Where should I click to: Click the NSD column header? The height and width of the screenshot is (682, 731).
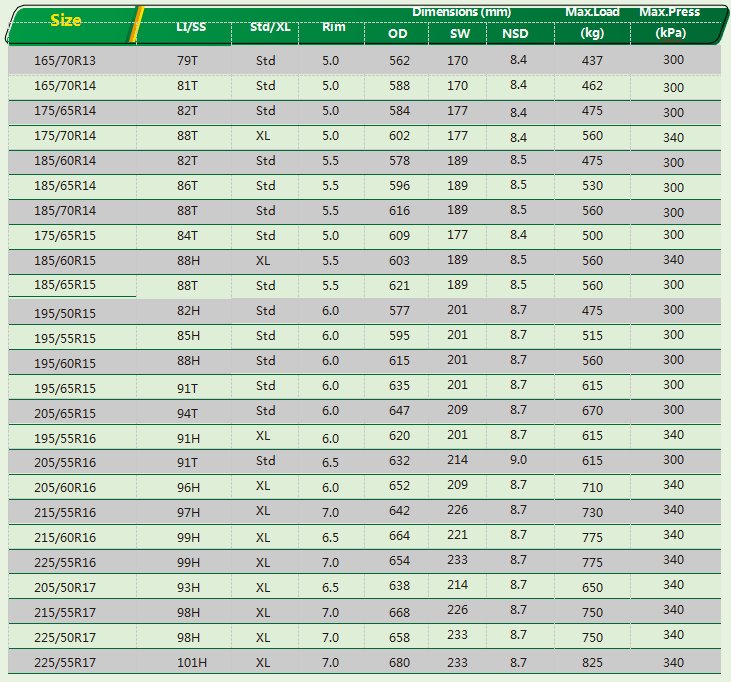(517, 33)
